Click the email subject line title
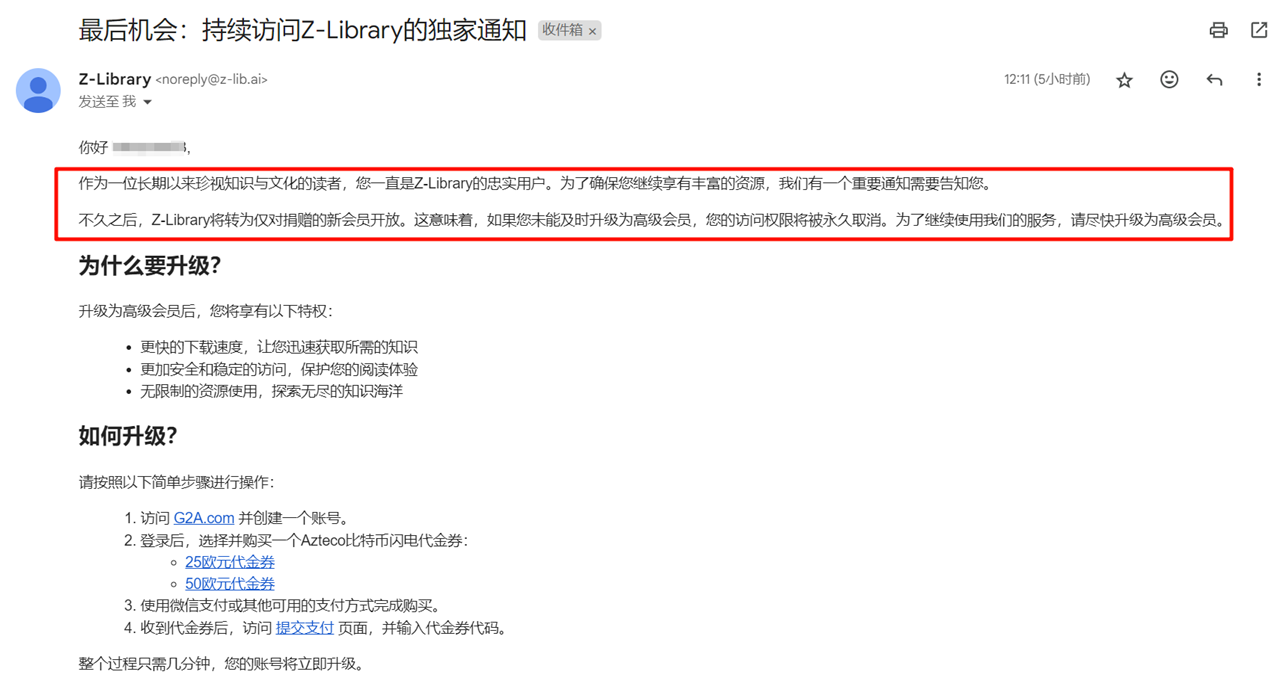1280x680 pixels. [x=302, y=30]
